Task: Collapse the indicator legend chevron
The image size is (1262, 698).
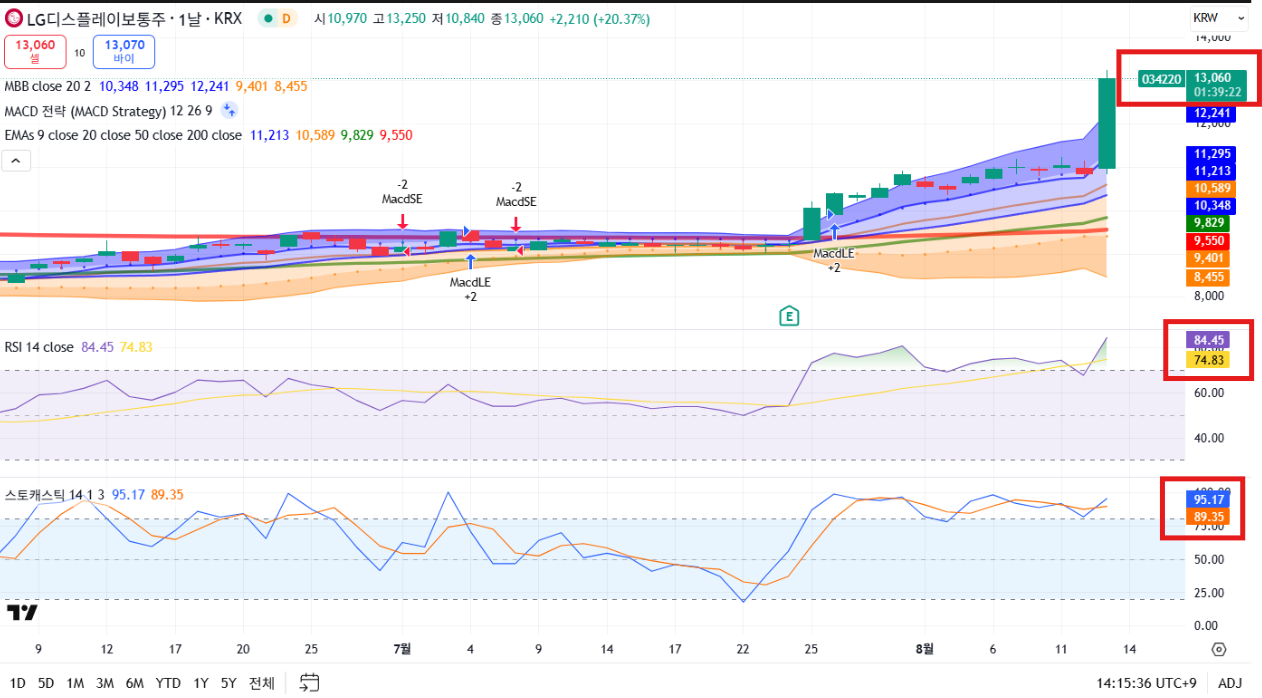Action: pos(17,160)
